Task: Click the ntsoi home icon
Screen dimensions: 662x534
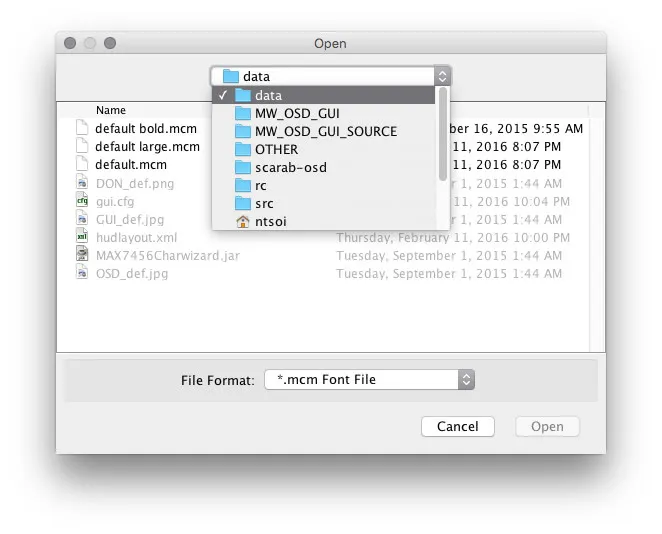Action: [243, 221]
